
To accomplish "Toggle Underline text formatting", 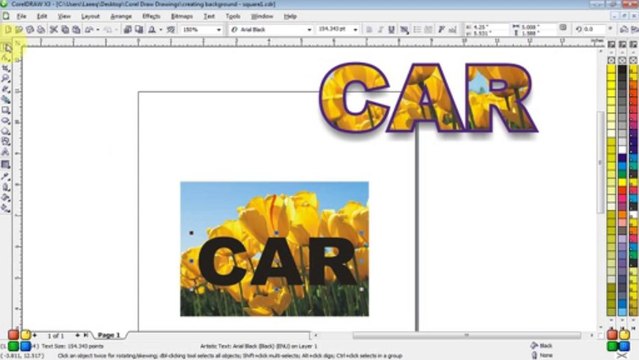I will coord(392,30).
